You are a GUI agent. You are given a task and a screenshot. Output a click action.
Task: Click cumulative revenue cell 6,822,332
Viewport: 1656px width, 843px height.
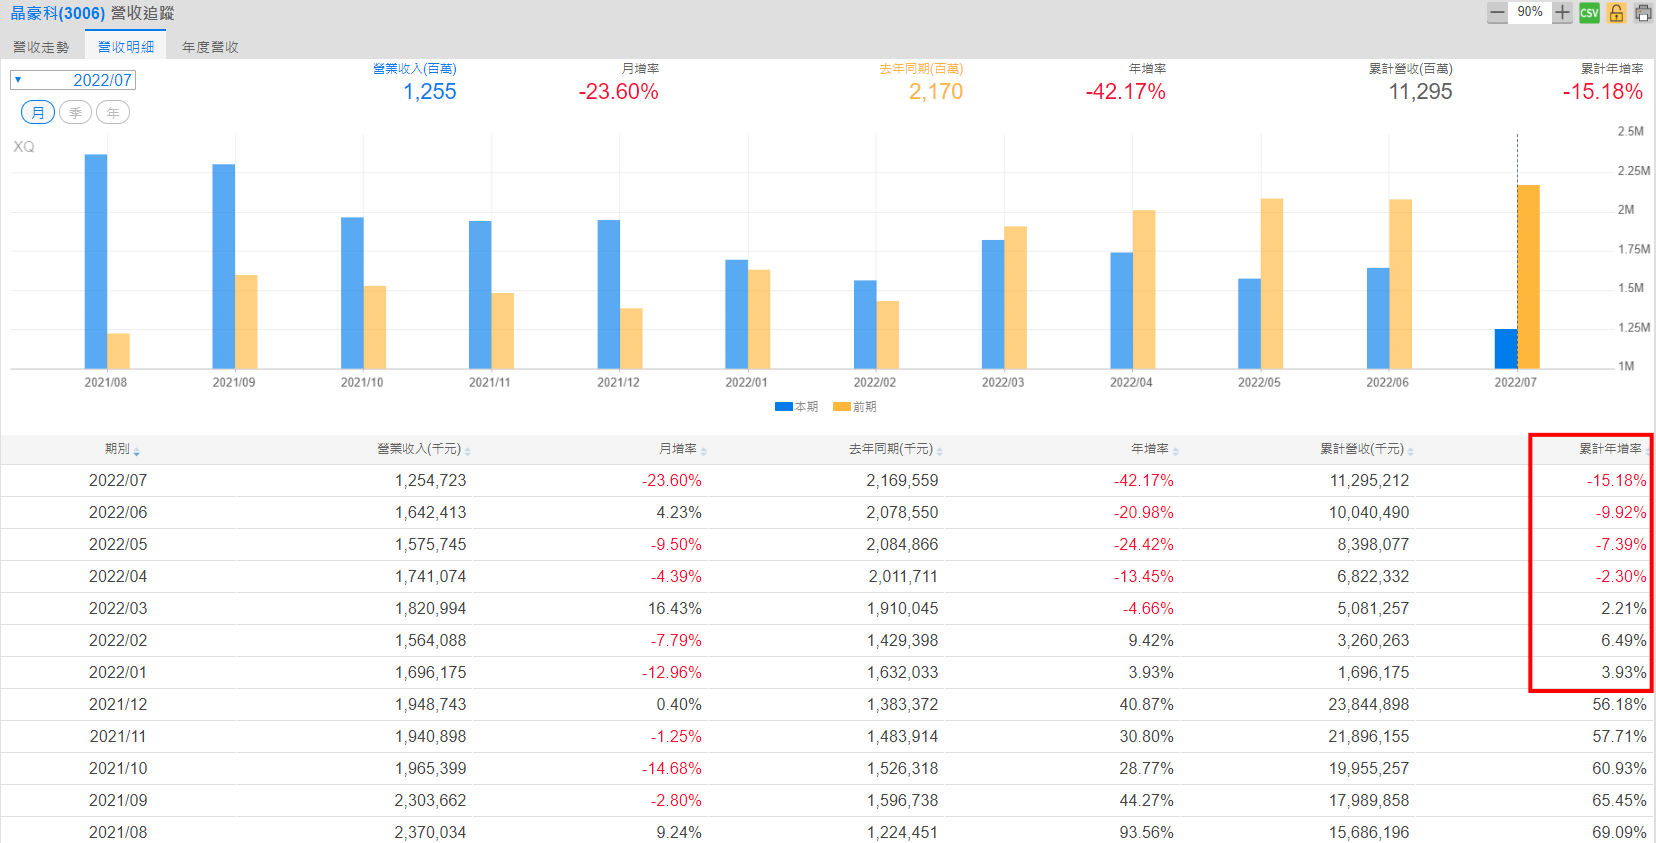tap(1374, 577)
